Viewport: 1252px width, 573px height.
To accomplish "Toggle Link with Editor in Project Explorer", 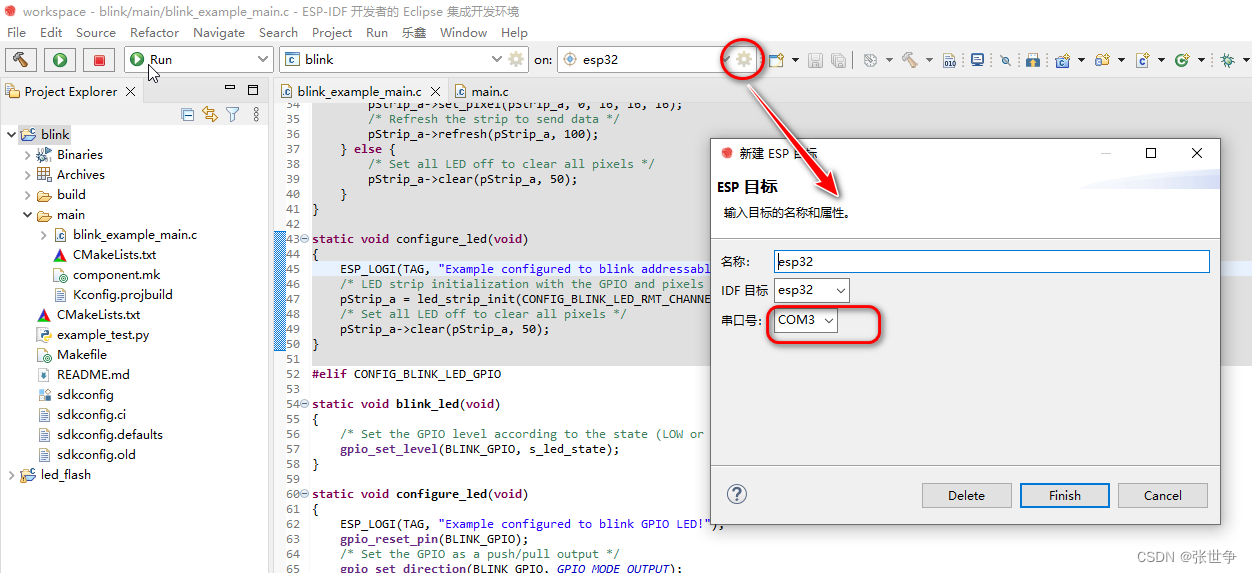I will (210, 115).
